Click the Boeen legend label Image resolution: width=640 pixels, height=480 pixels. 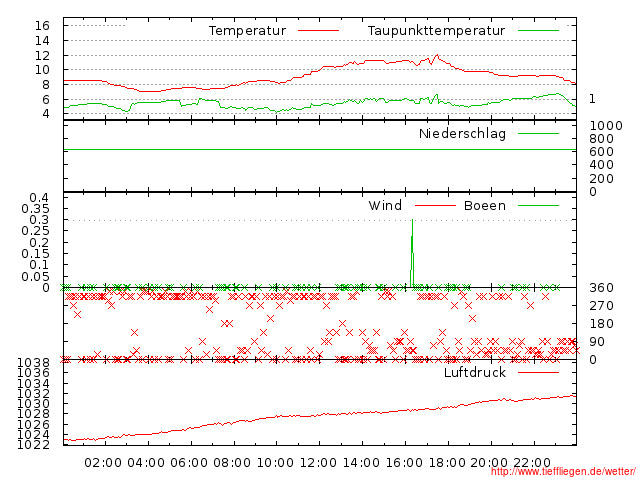click(485, 205)
